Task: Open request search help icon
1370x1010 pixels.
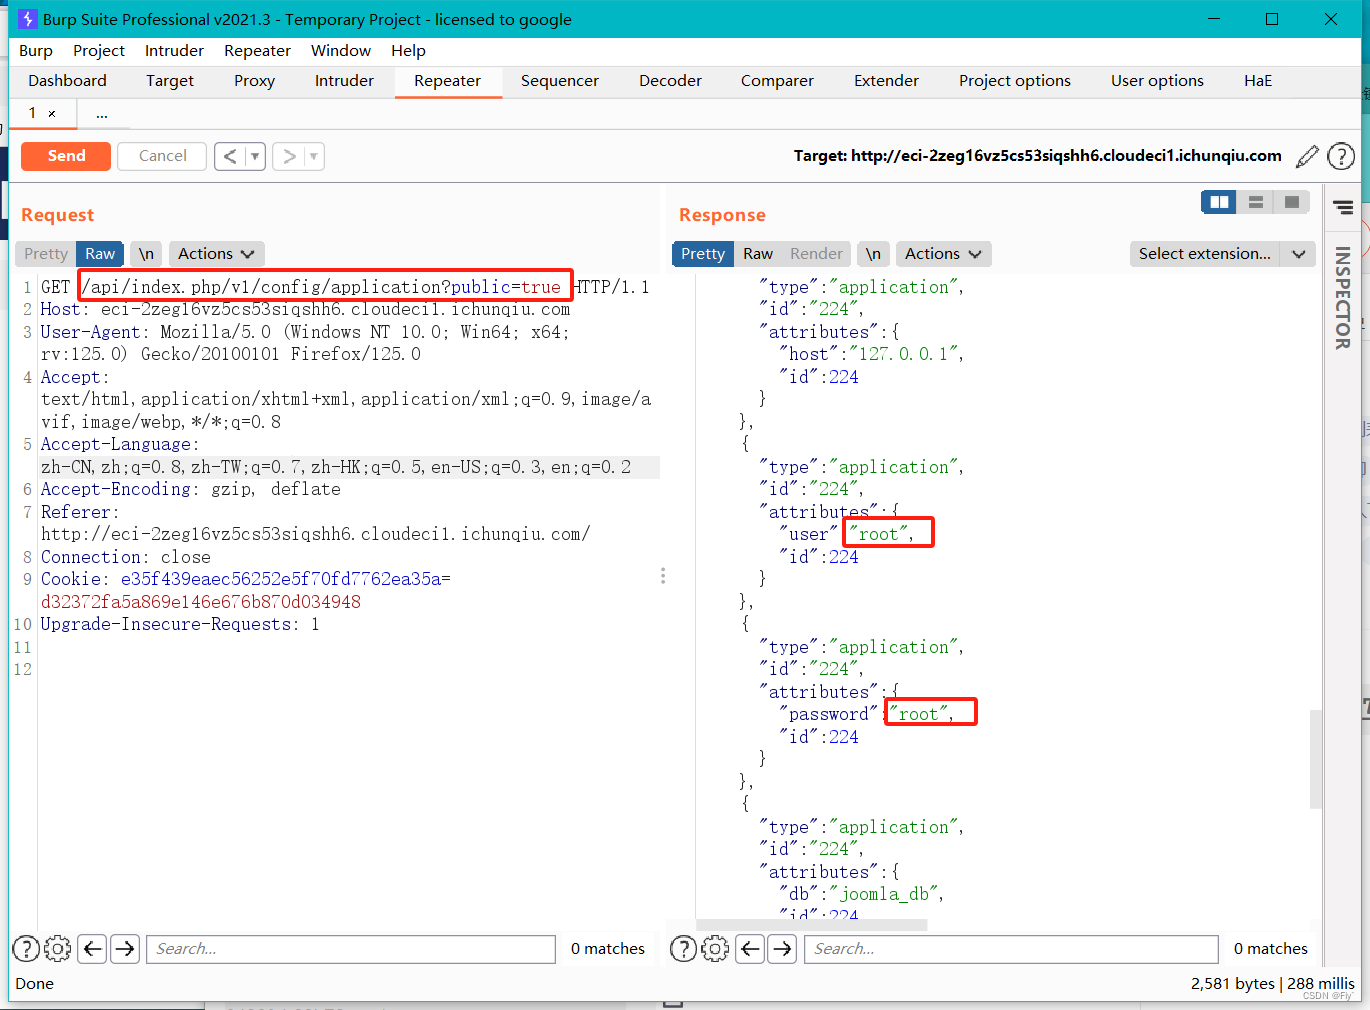Action: tap(26, 949)
